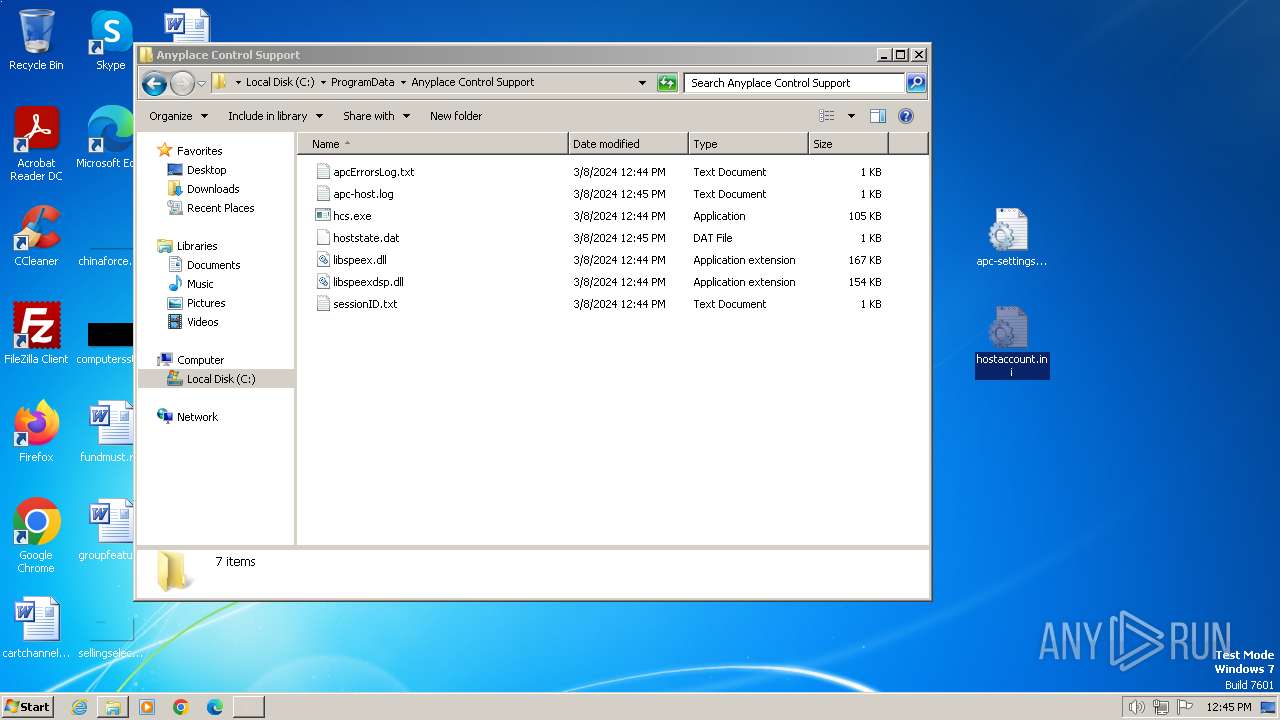Select Pictures library
The image size is (1280, 720).
[206, 303]
